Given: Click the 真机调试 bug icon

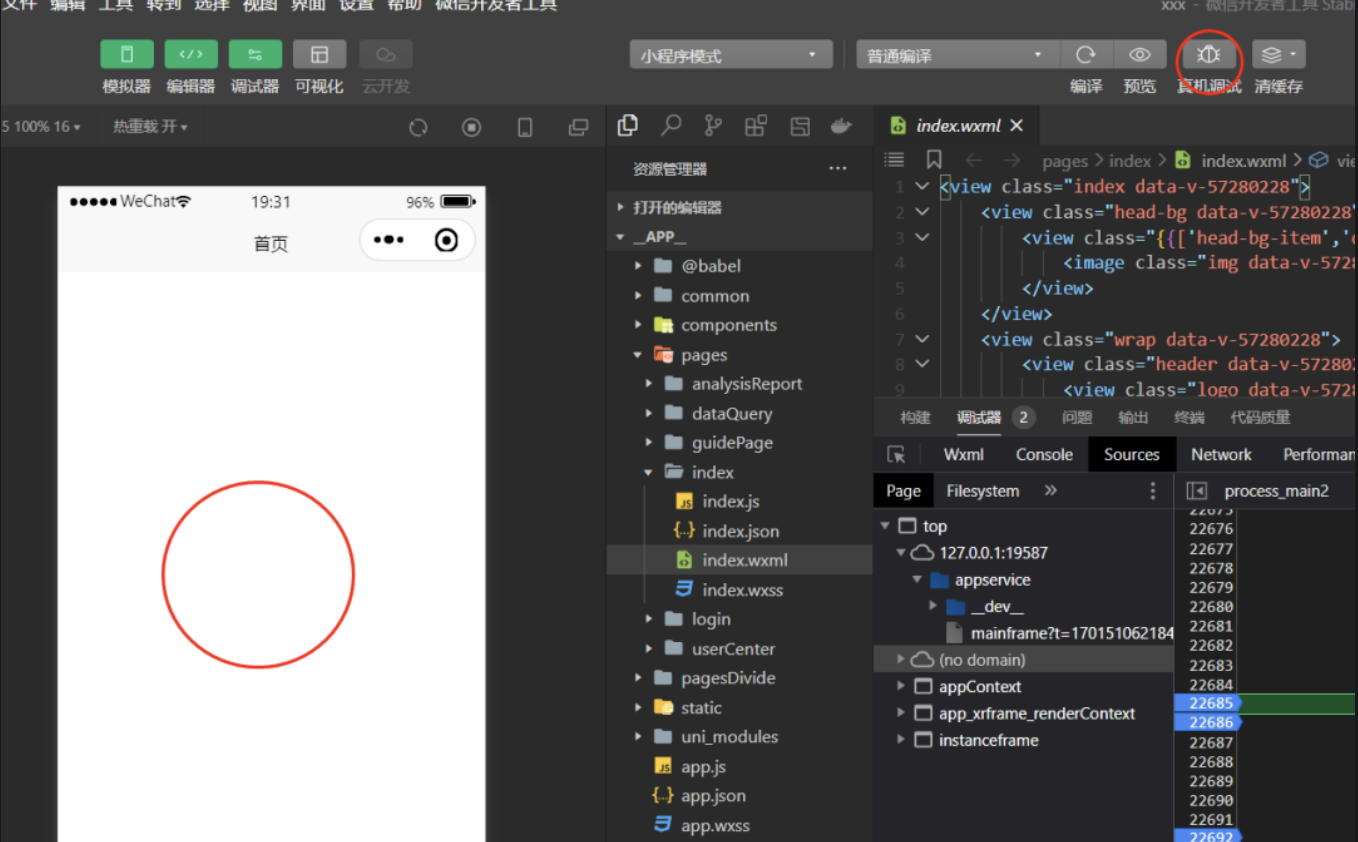Looking at the screenshot, I should coord(1208,55).
